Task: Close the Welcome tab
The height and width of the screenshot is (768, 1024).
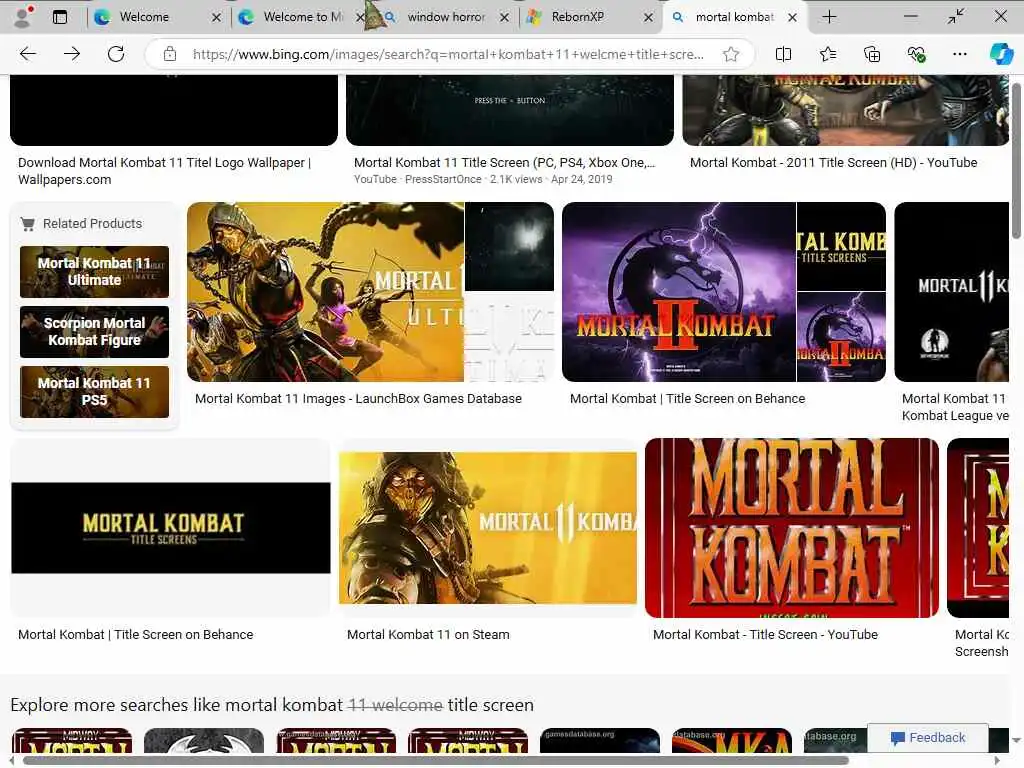Action: 216,18
